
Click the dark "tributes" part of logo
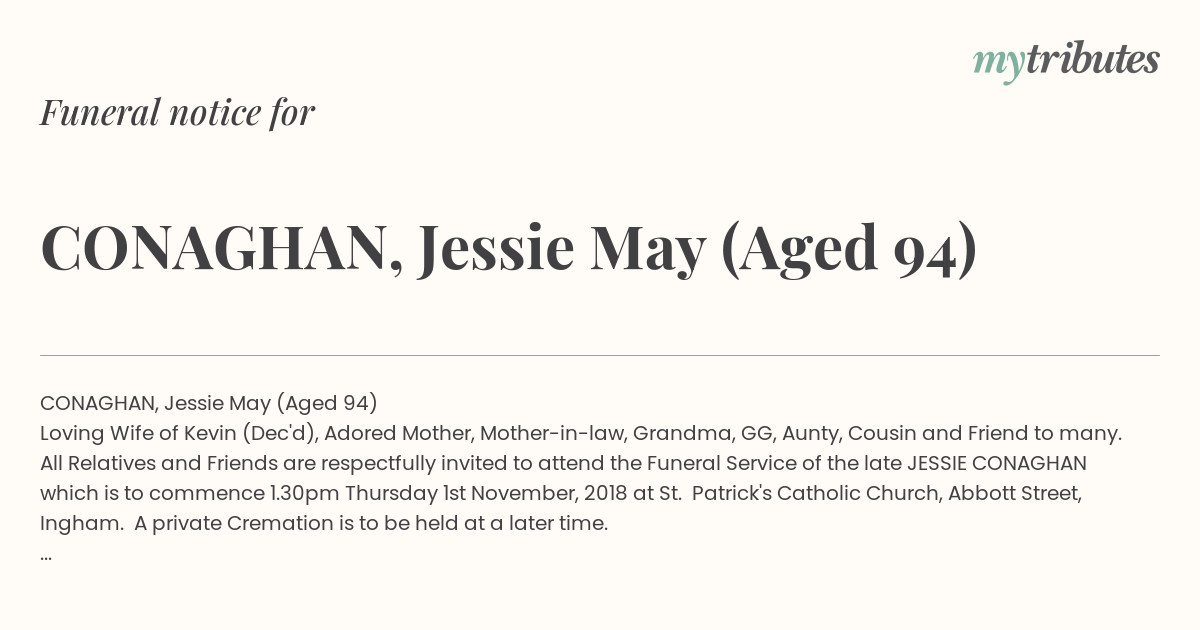point(1092,59)
